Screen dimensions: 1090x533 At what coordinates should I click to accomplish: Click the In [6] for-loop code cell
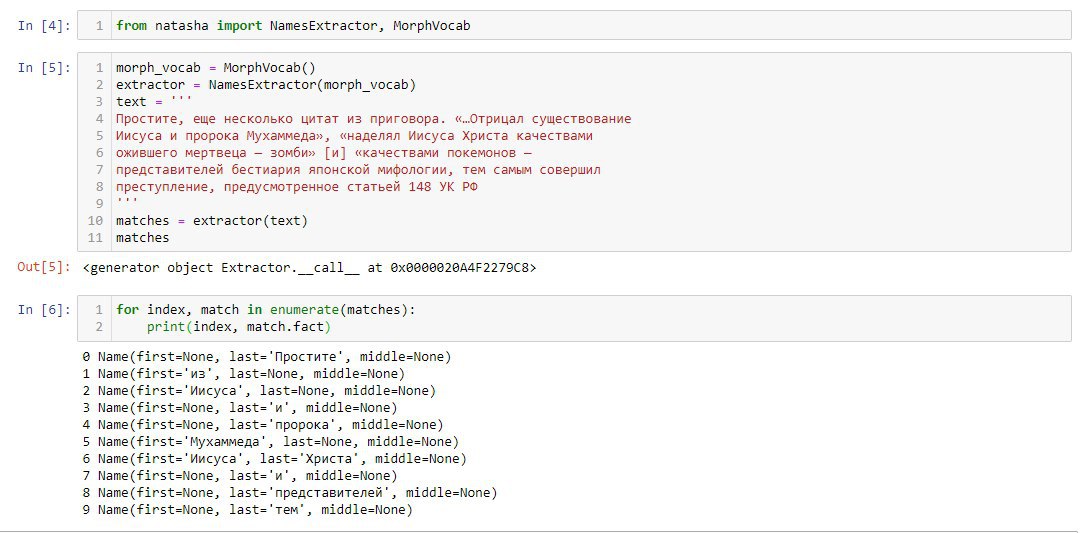[574, 318]
